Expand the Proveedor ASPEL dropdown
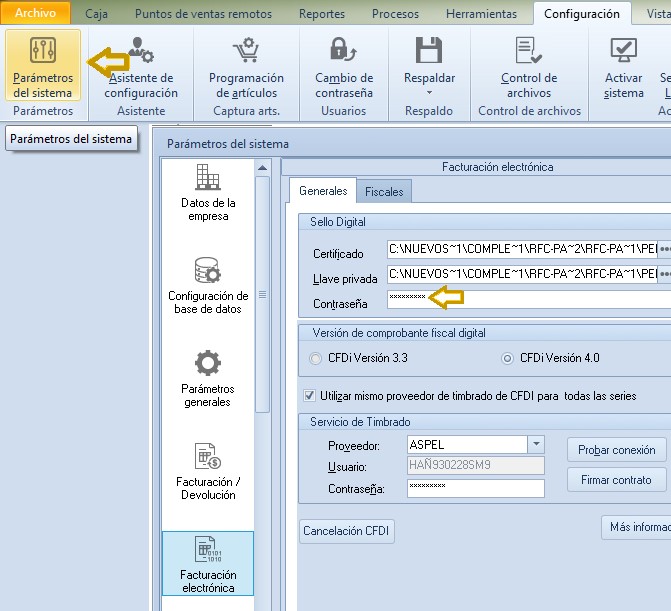Screen dimensions: 671x611 pyautogui.click(x=536, y=444)
